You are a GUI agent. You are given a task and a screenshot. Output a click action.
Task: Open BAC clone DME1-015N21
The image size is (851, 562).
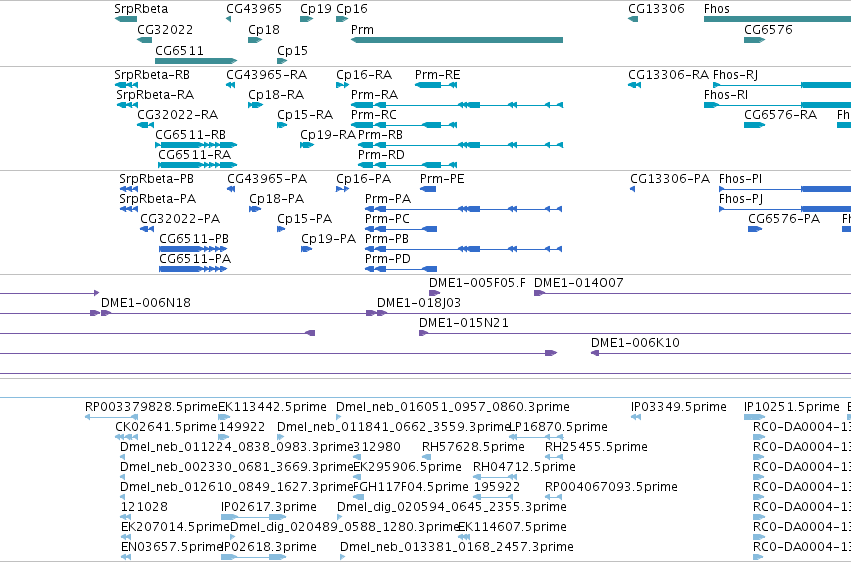464,323
